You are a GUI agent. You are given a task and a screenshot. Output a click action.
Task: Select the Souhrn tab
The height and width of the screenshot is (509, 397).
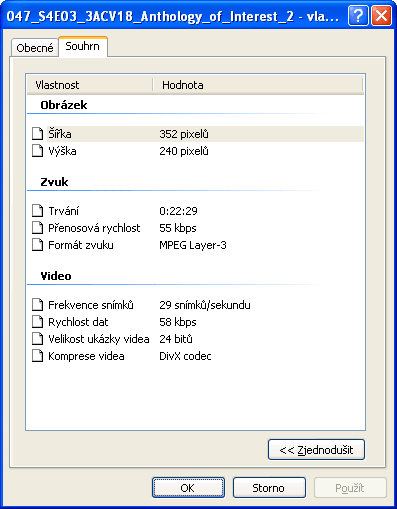pyautogui.click(x=83, y=46)
